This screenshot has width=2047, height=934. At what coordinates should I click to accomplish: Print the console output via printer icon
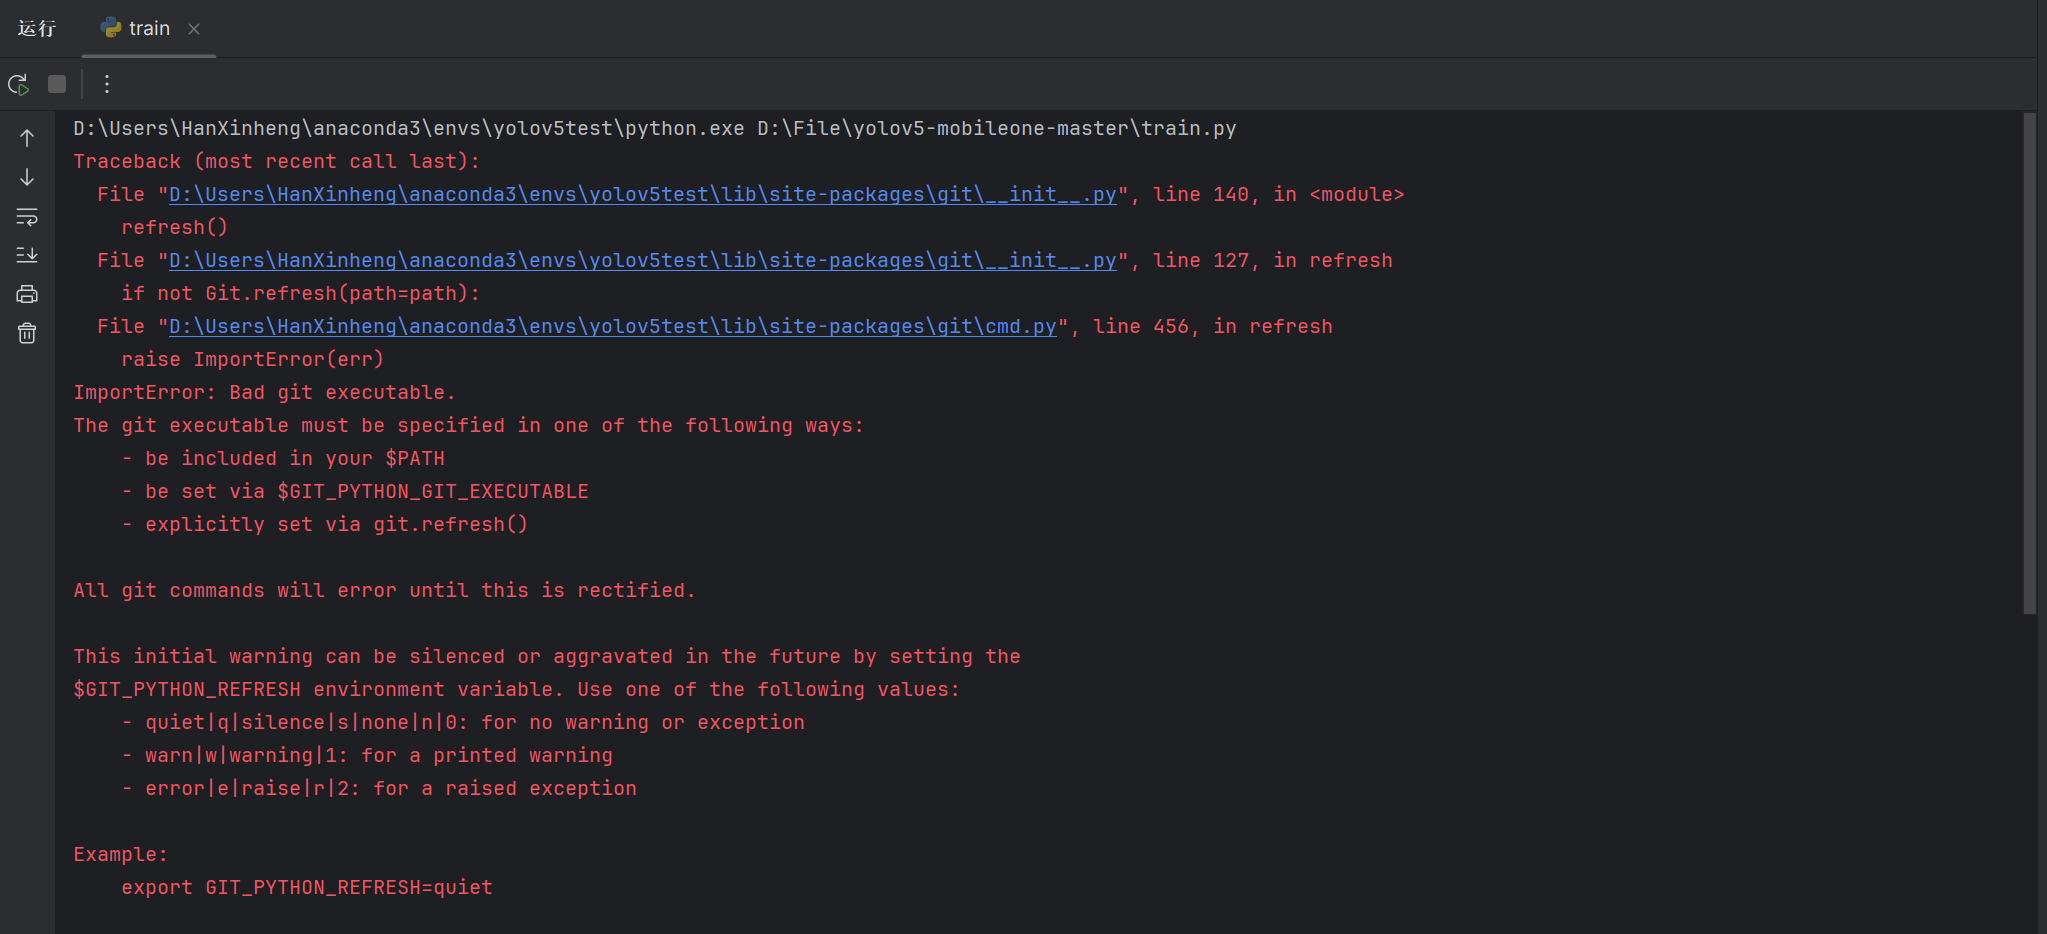pyautogui.click(x=26, y=294)
